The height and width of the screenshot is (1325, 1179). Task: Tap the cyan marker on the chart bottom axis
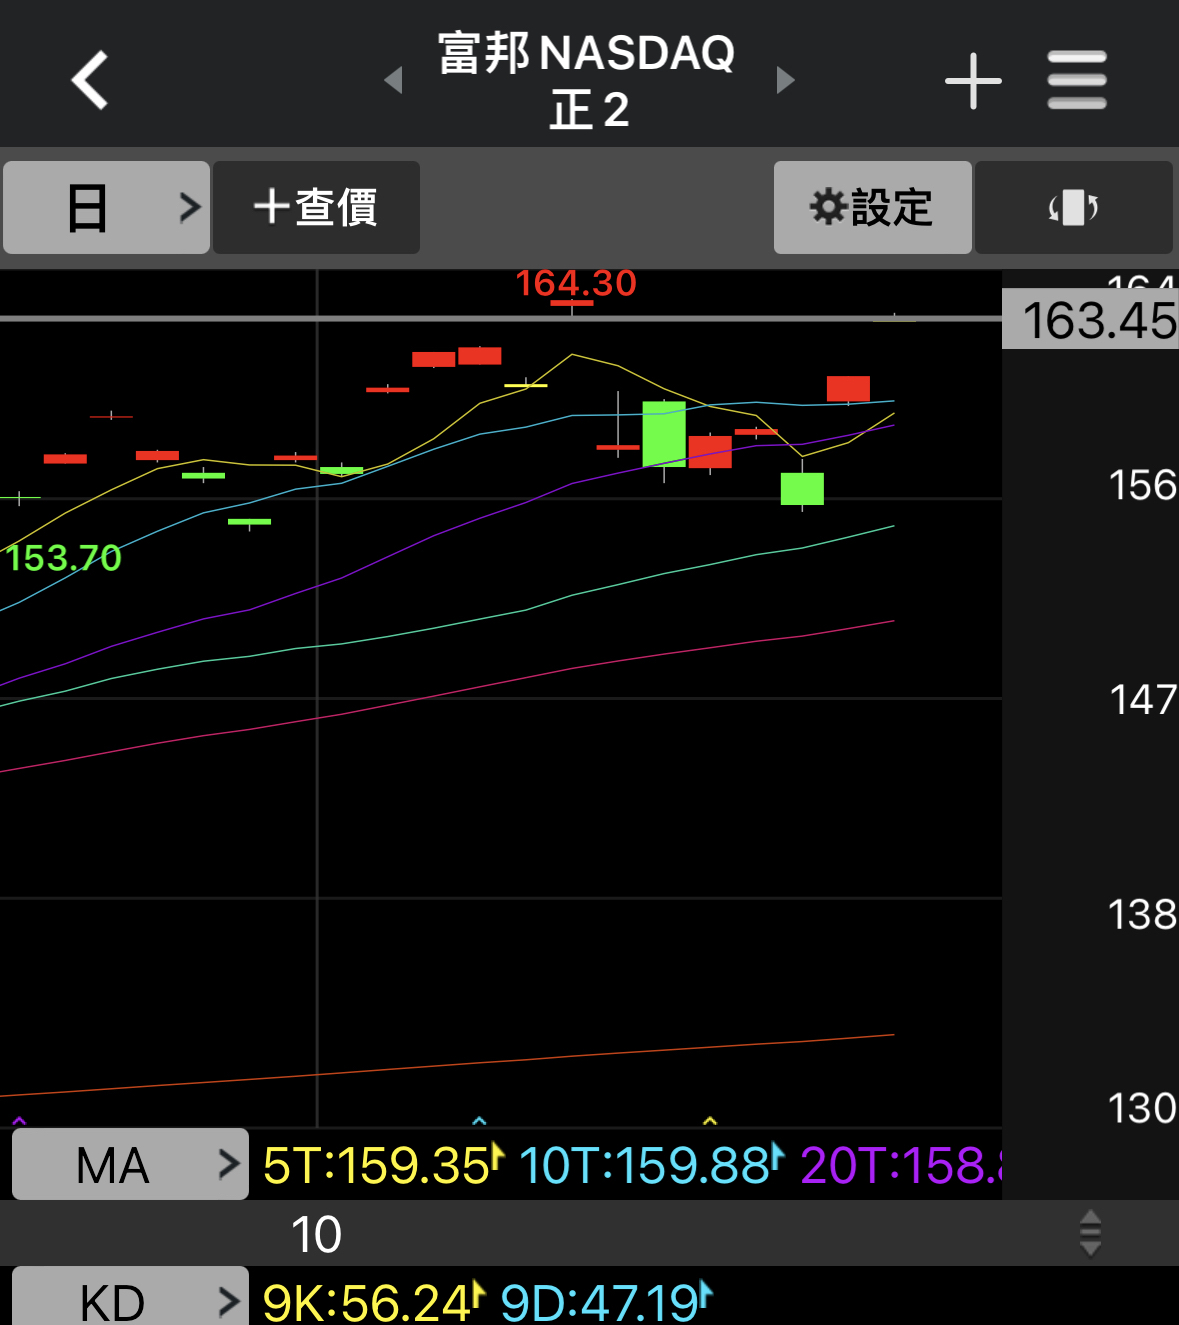pyautogui.click(x=479, y=1121)
